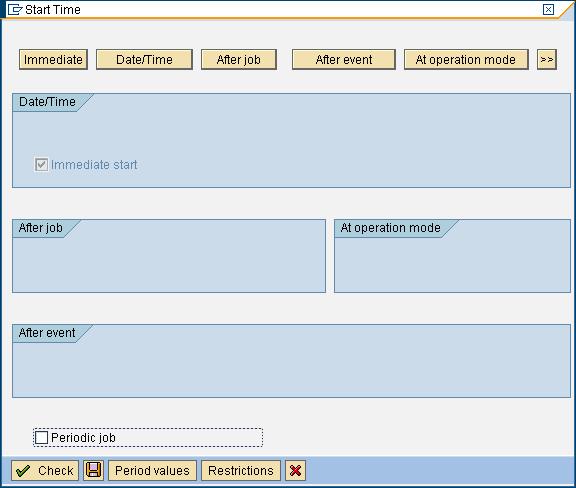Click the Date/Time group box header
Screen dimensions: 576x488
[47, 102]
